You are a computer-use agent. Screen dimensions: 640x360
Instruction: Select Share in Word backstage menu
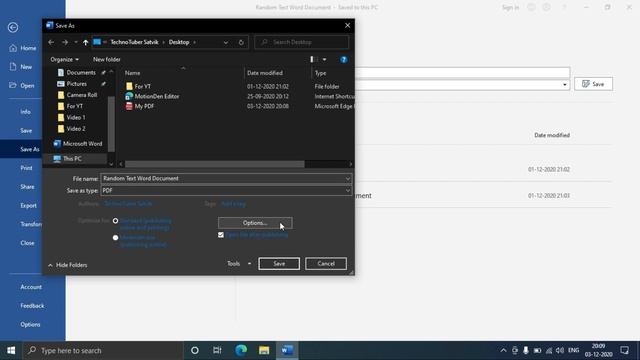pos(27,187)
